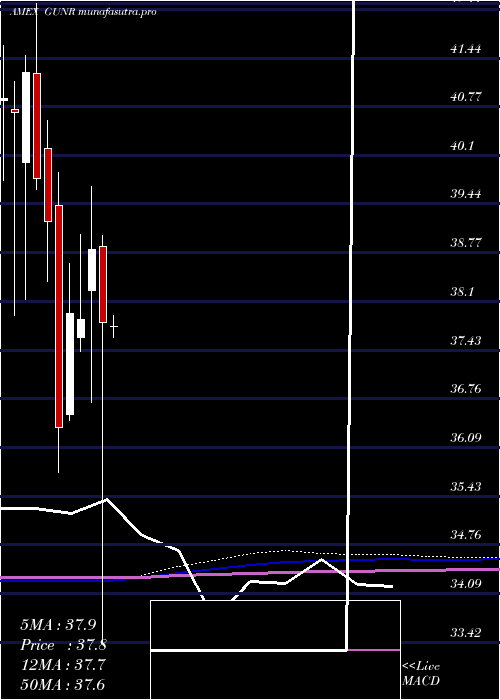Click the 39.44 price axis label
500x700 pixels.
(x=466, y=194)
